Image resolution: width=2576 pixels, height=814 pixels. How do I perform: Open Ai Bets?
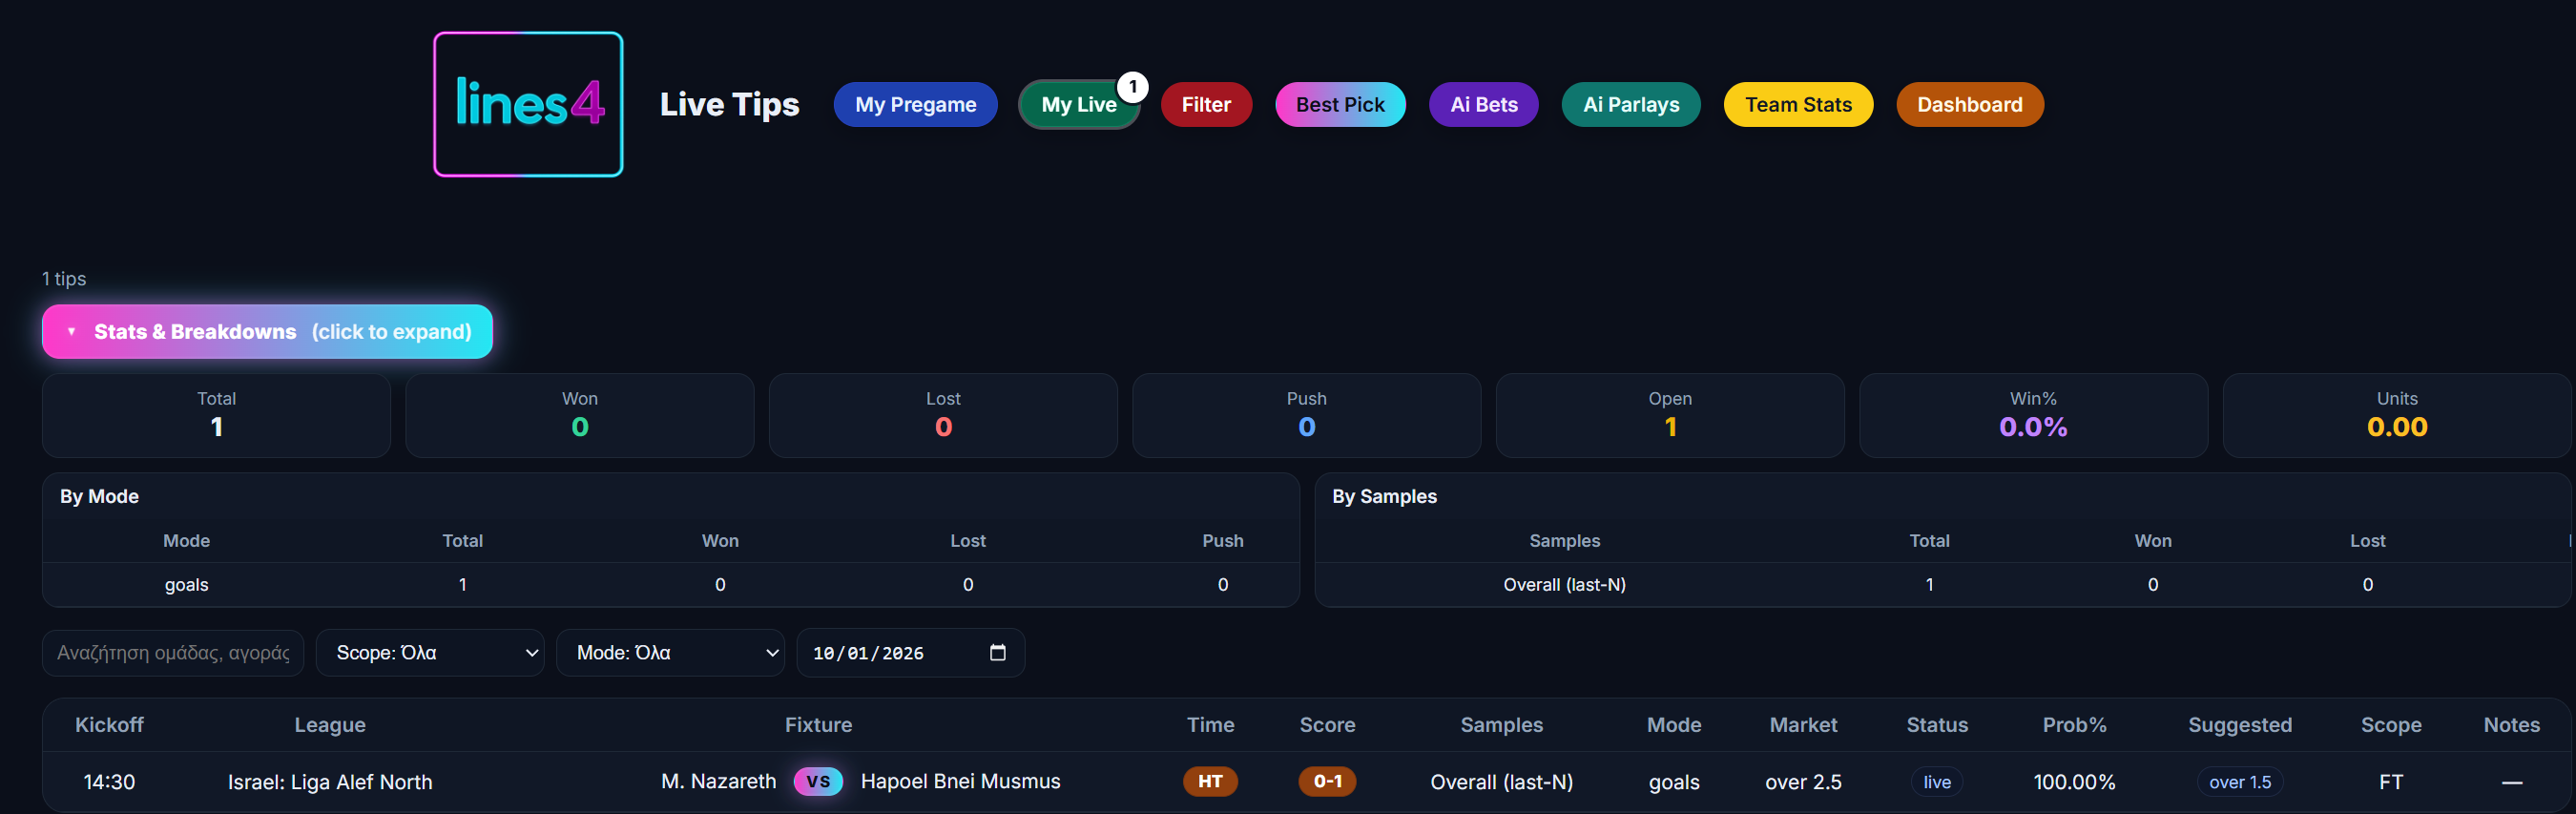click(1483, 104)
